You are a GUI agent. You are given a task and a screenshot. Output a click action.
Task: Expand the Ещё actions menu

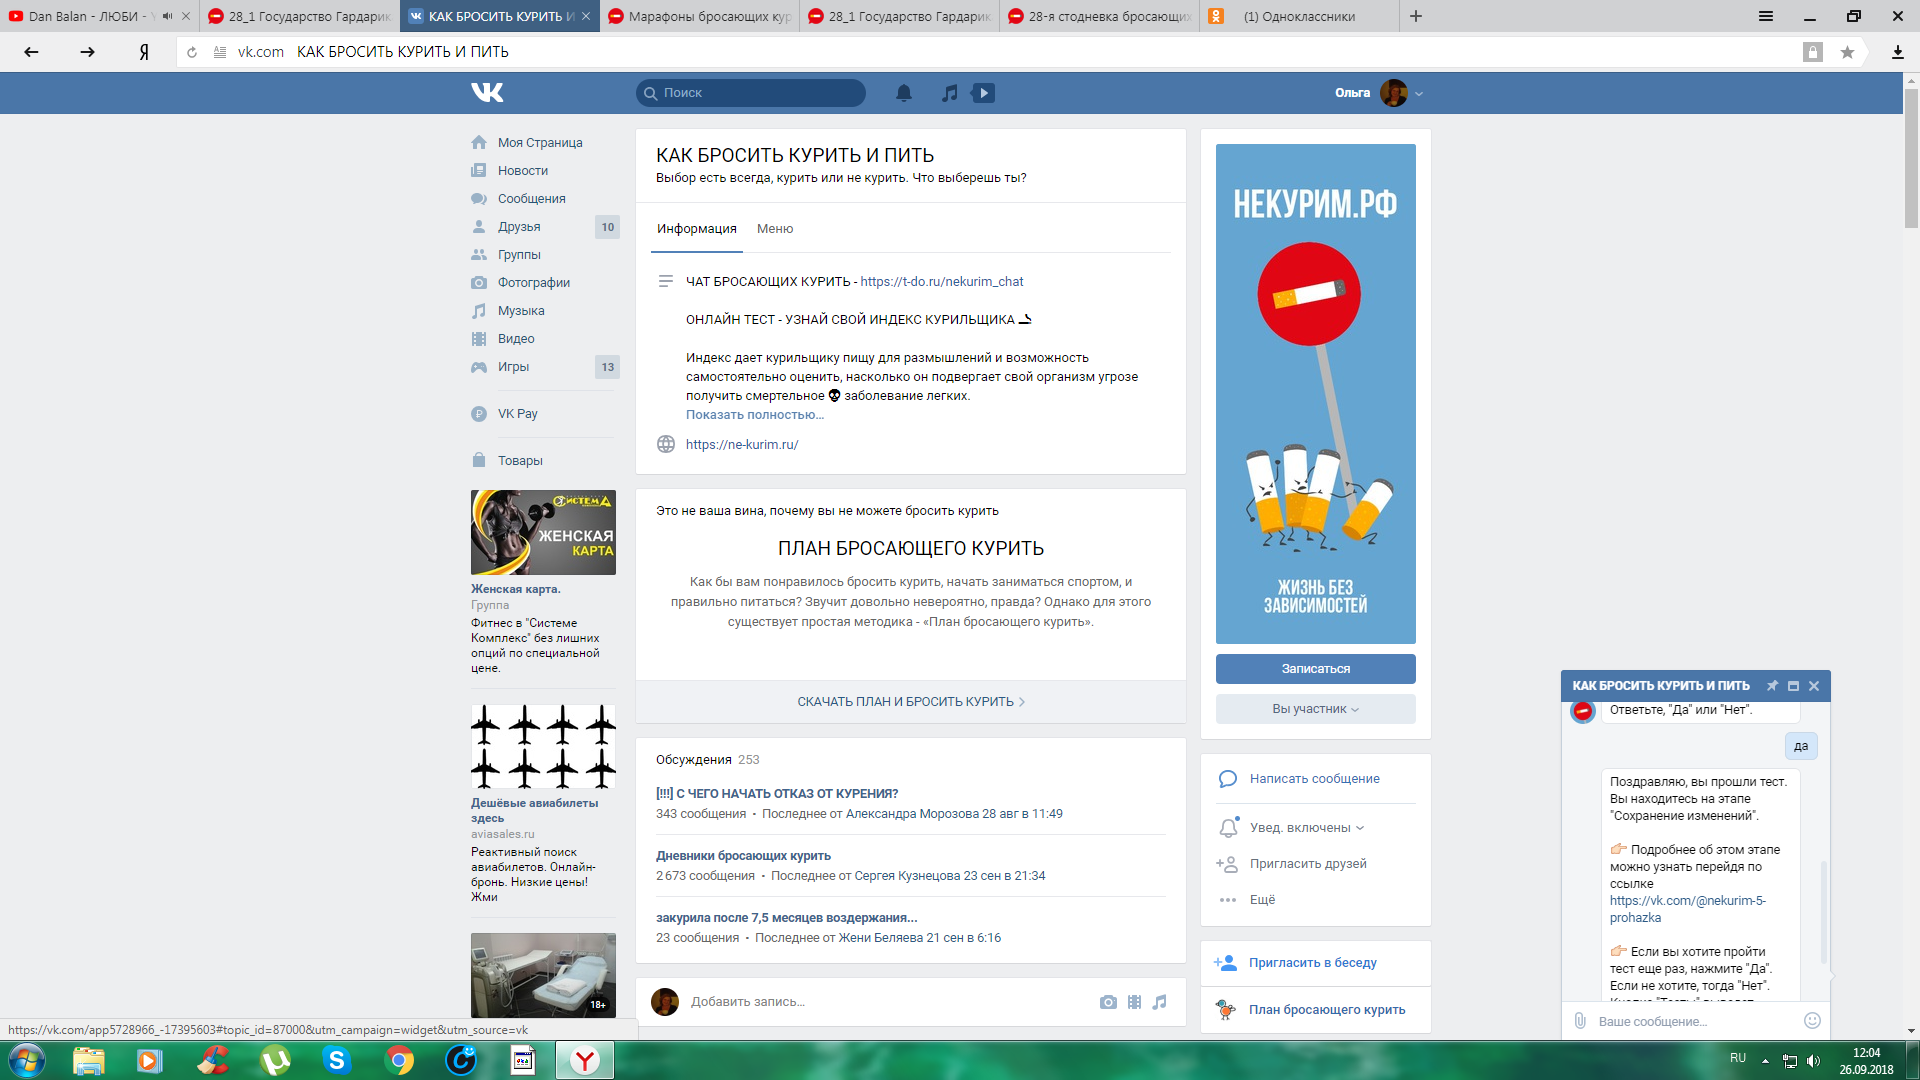[x=1262, y=900]
